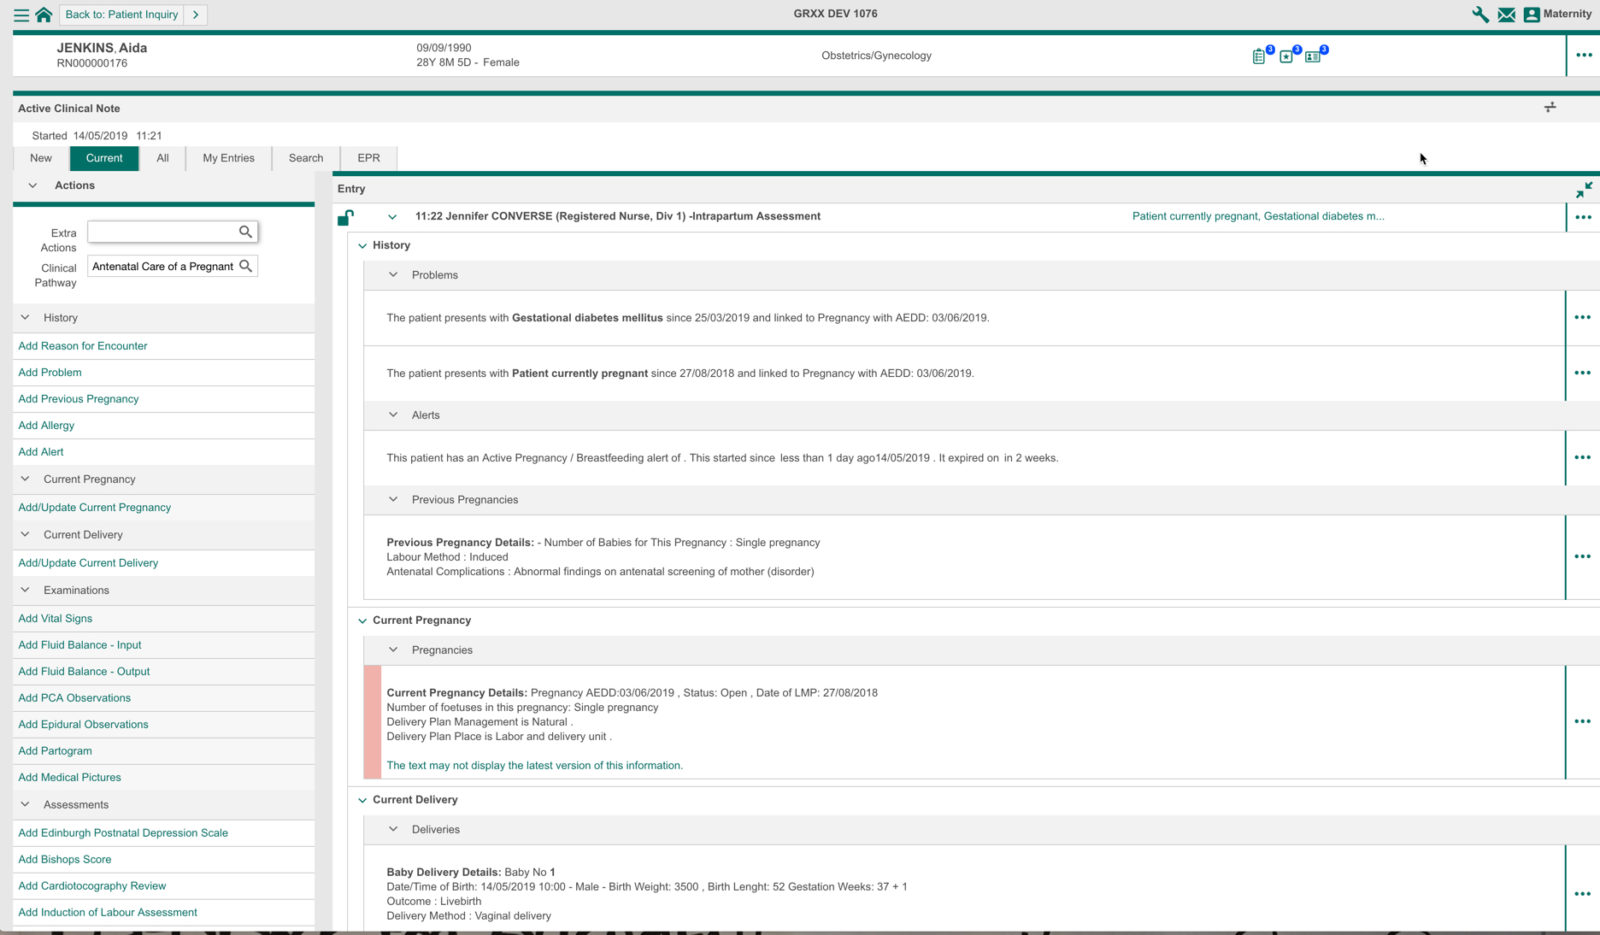Open the patient ID card icon with badge
1600x935 pixels.
pyautogui.click(x=1313, y=56)
